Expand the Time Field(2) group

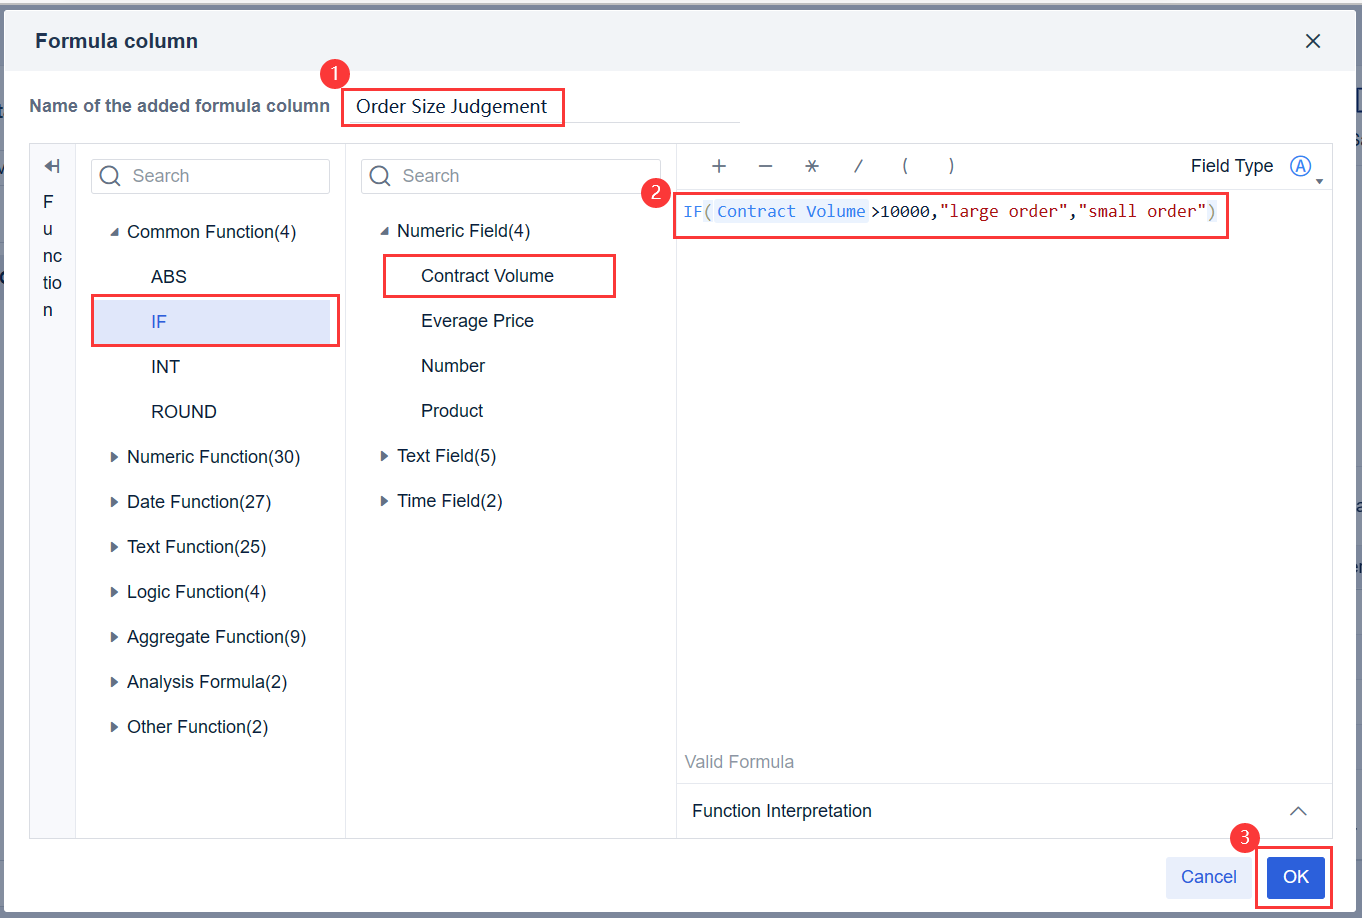384,501
